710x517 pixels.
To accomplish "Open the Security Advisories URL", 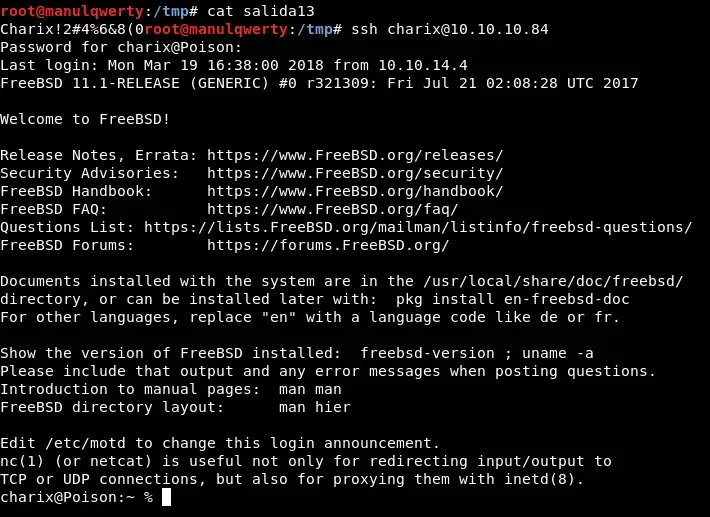I will tap(355, 173).
